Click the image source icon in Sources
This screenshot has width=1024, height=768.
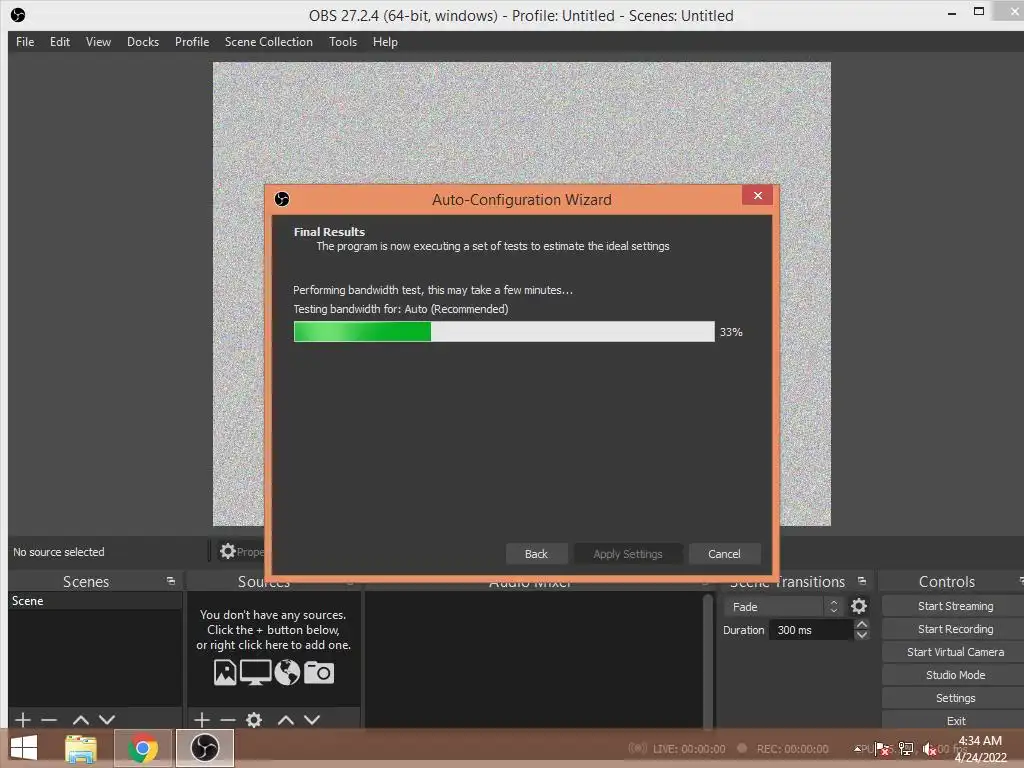(x=225, y=672)
